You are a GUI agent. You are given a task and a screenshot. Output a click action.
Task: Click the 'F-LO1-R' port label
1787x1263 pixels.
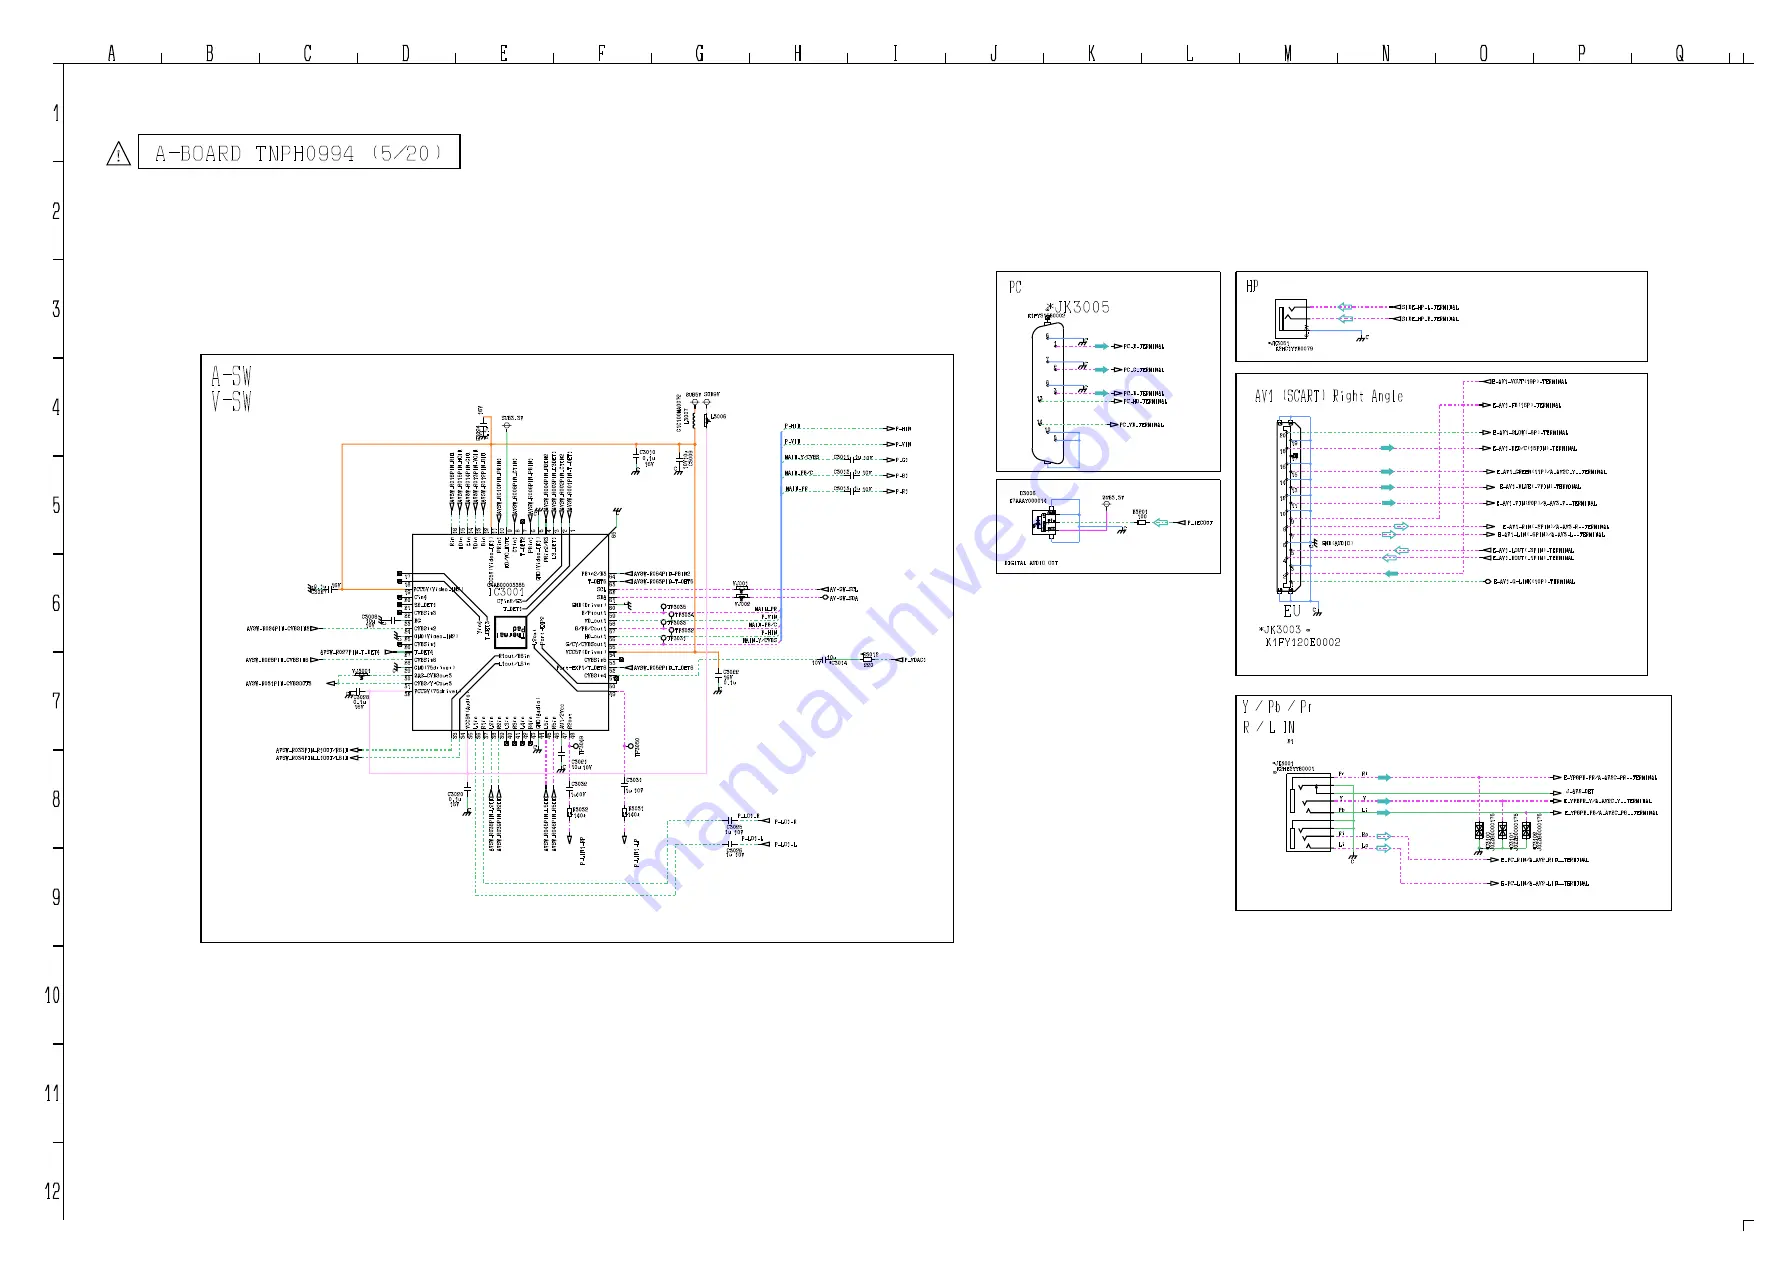(x=785, y=822)
